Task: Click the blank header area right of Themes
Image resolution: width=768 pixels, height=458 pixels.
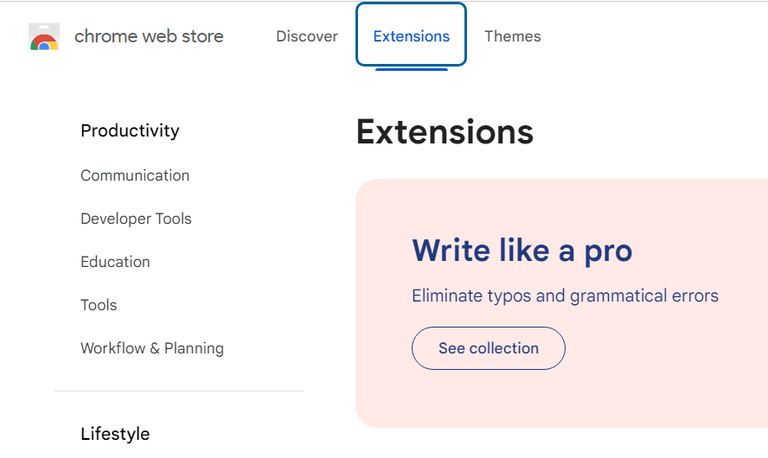Action: (x=660, y=37)
